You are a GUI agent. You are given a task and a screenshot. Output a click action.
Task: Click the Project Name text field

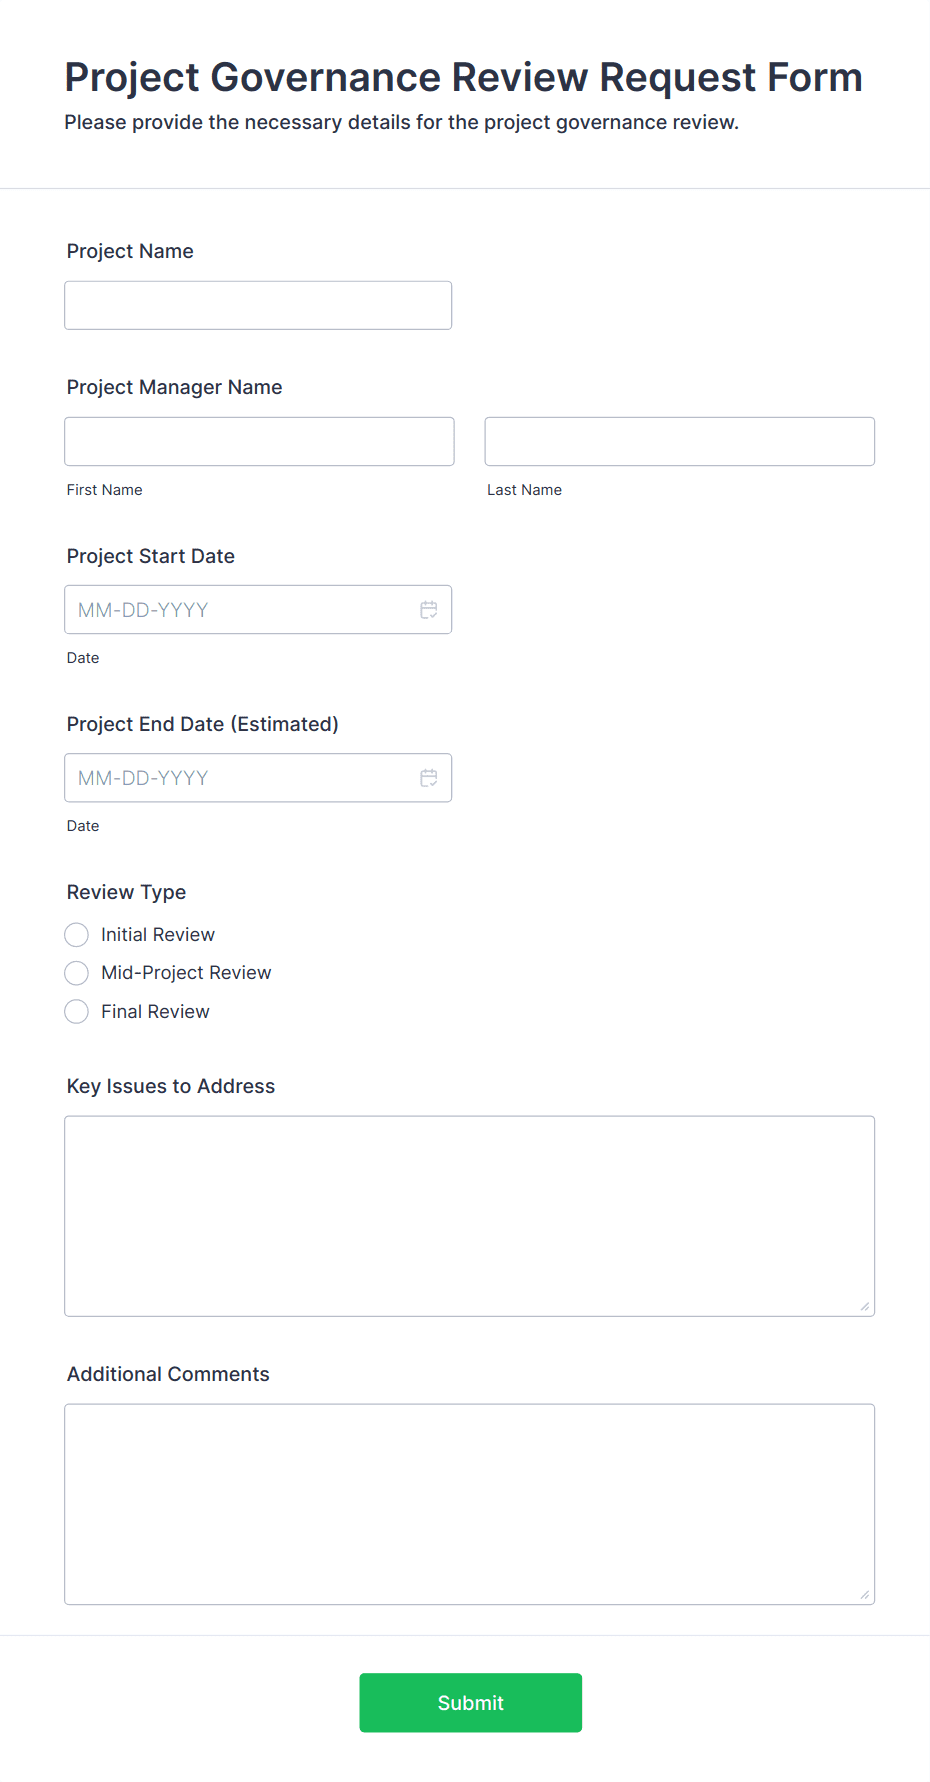point(257,305)
